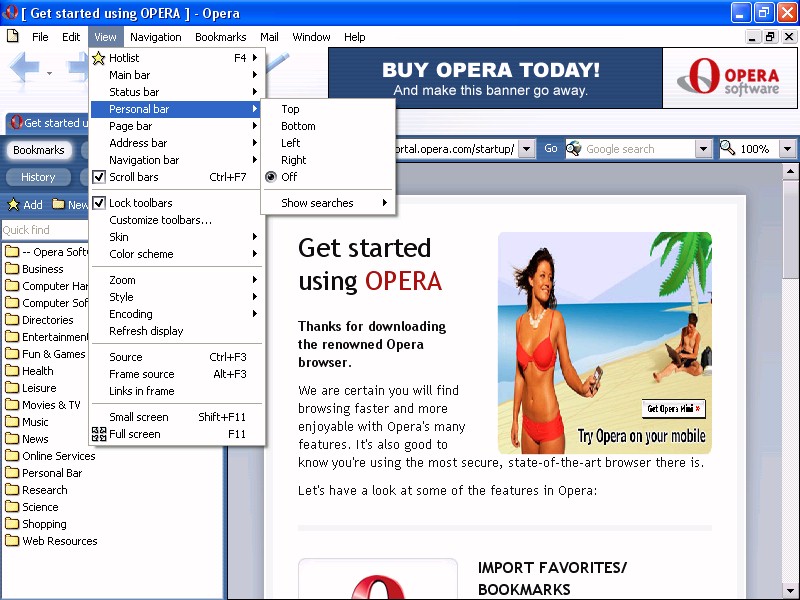This screenshot has width=800, height=600.
Task: Click the Get started page tab
Action: point(49,123)
